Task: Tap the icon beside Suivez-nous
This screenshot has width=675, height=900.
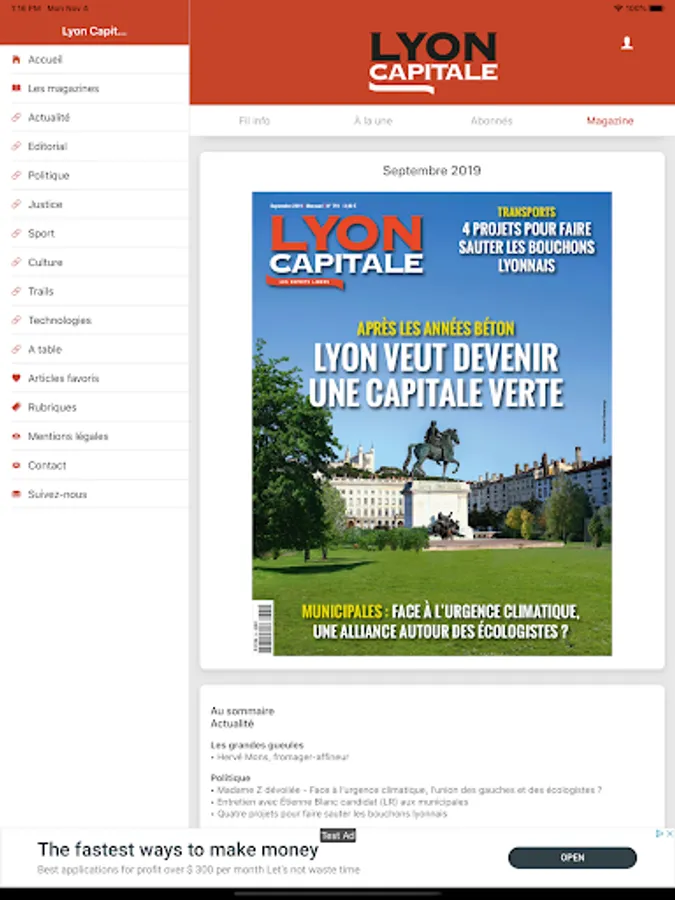Action: coord(16,494)
